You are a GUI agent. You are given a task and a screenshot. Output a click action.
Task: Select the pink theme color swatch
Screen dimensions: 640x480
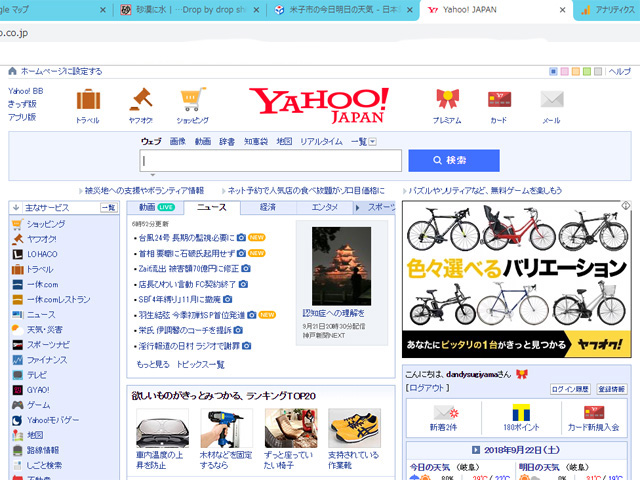click(x=564, y=71)
